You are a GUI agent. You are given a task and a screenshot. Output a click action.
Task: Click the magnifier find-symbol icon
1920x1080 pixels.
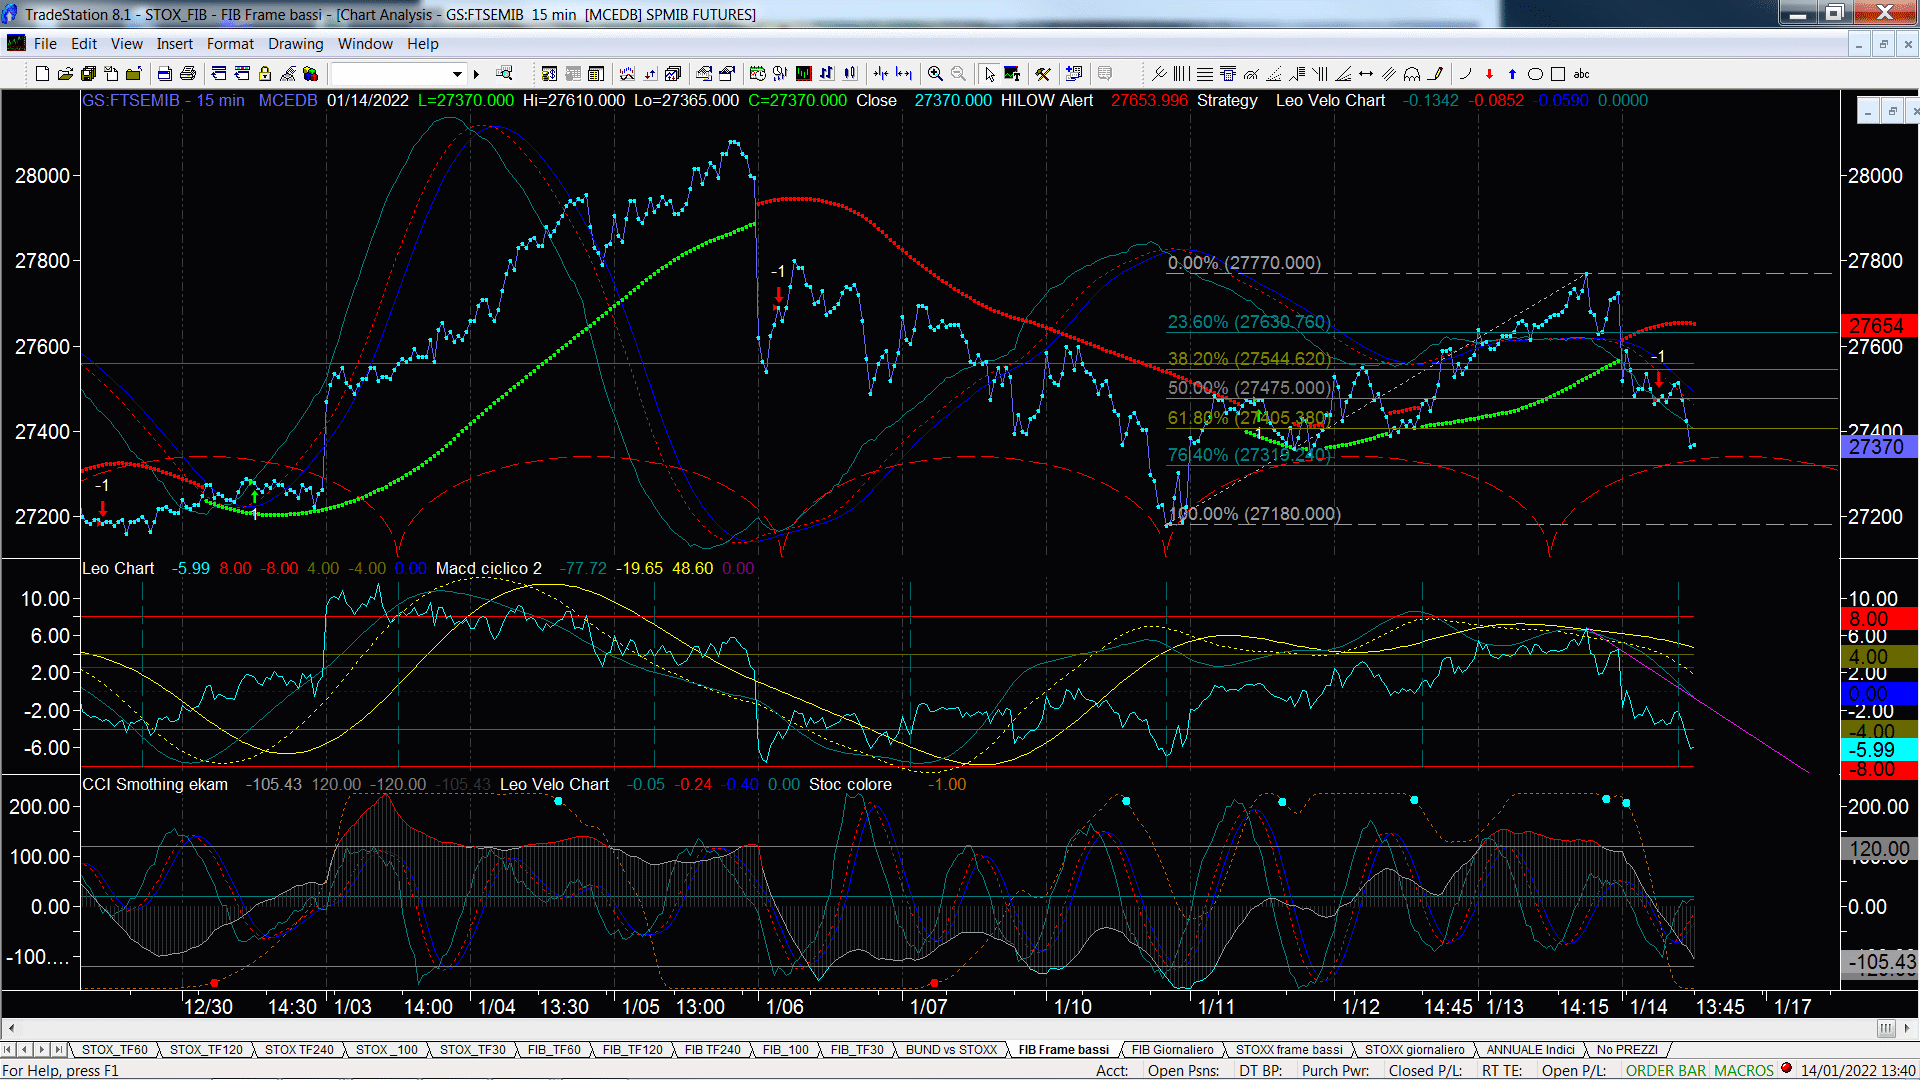pos(504,74)
